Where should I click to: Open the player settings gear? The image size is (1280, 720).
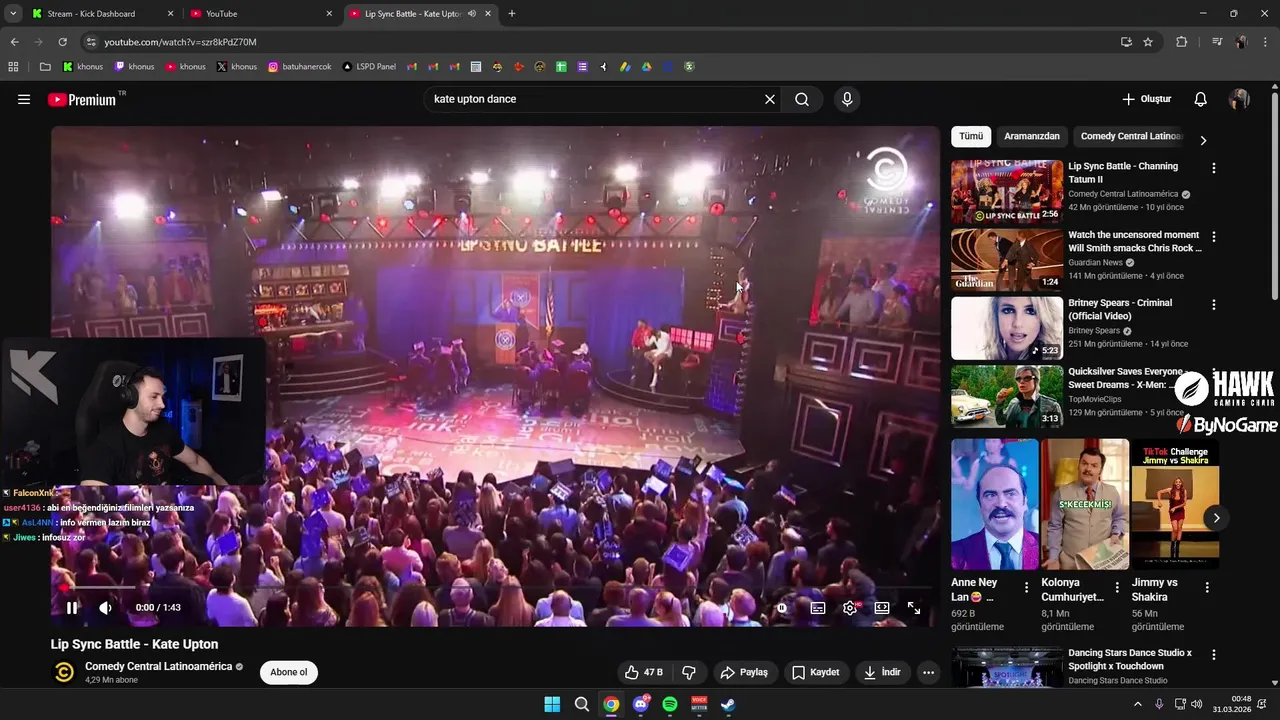(x=850, y=607)
